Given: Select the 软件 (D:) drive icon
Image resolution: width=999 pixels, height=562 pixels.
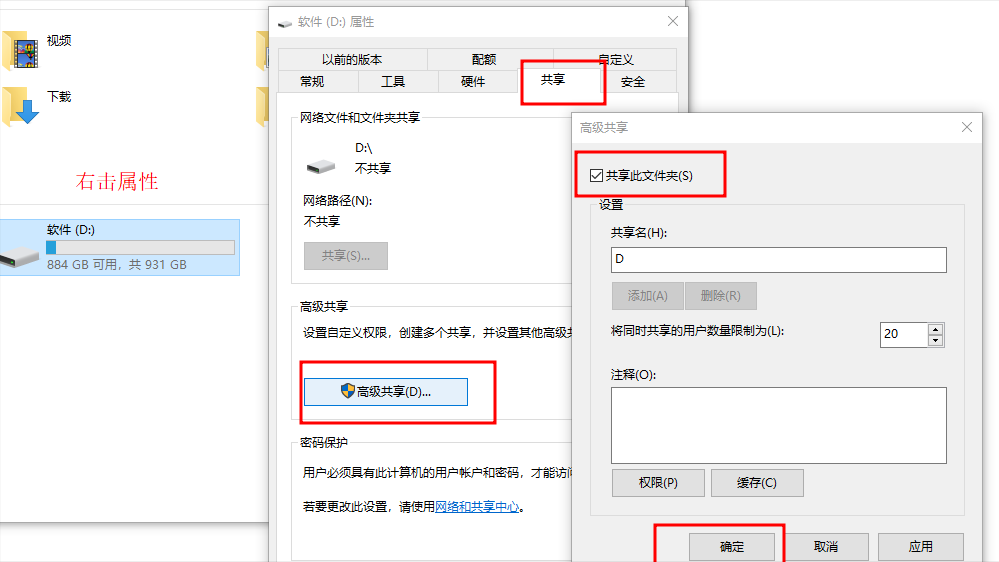Looking at the screenshot, I should (19, 256).
